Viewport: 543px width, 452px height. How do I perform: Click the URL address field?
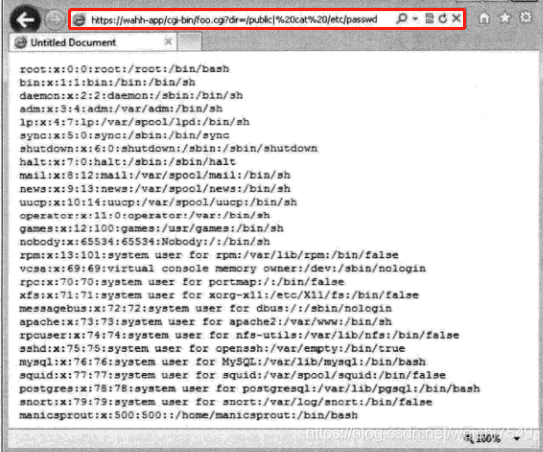pyautogui.click(x=234, y=20)
